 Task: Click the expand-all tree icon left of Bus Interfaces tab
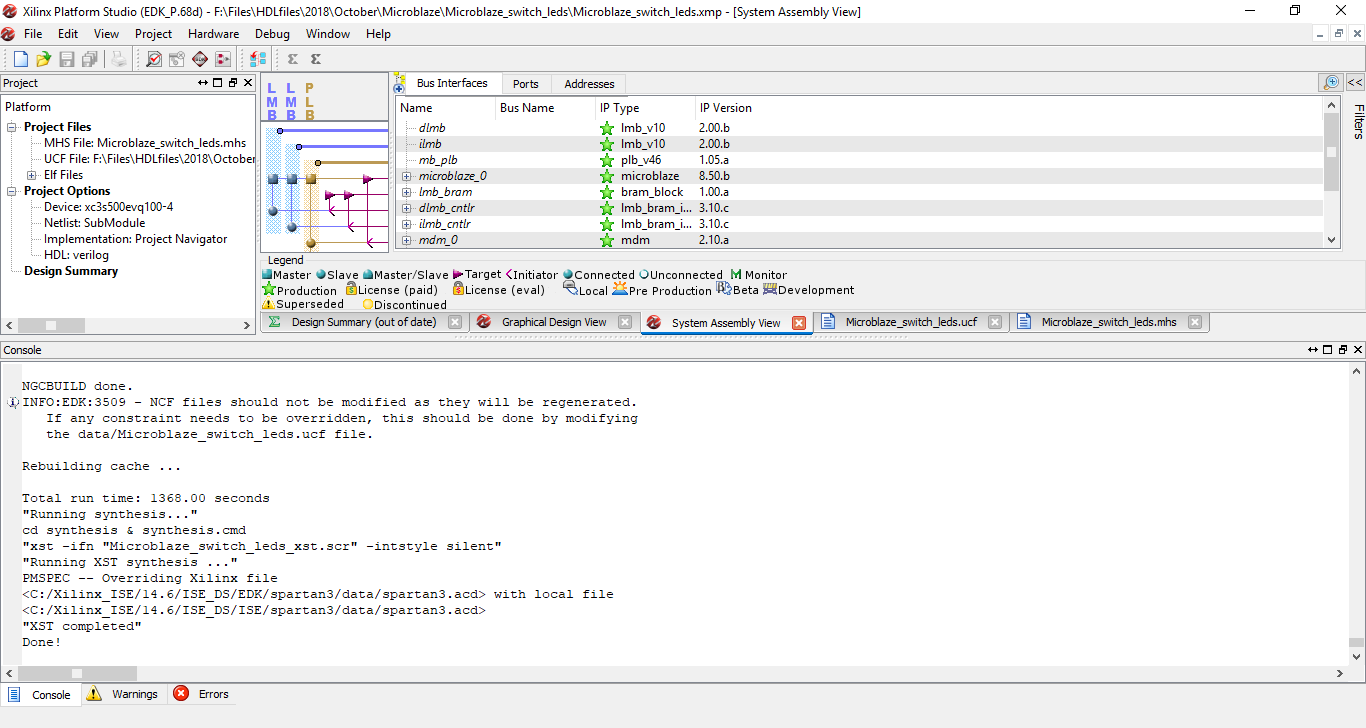[x=399, y=84]
